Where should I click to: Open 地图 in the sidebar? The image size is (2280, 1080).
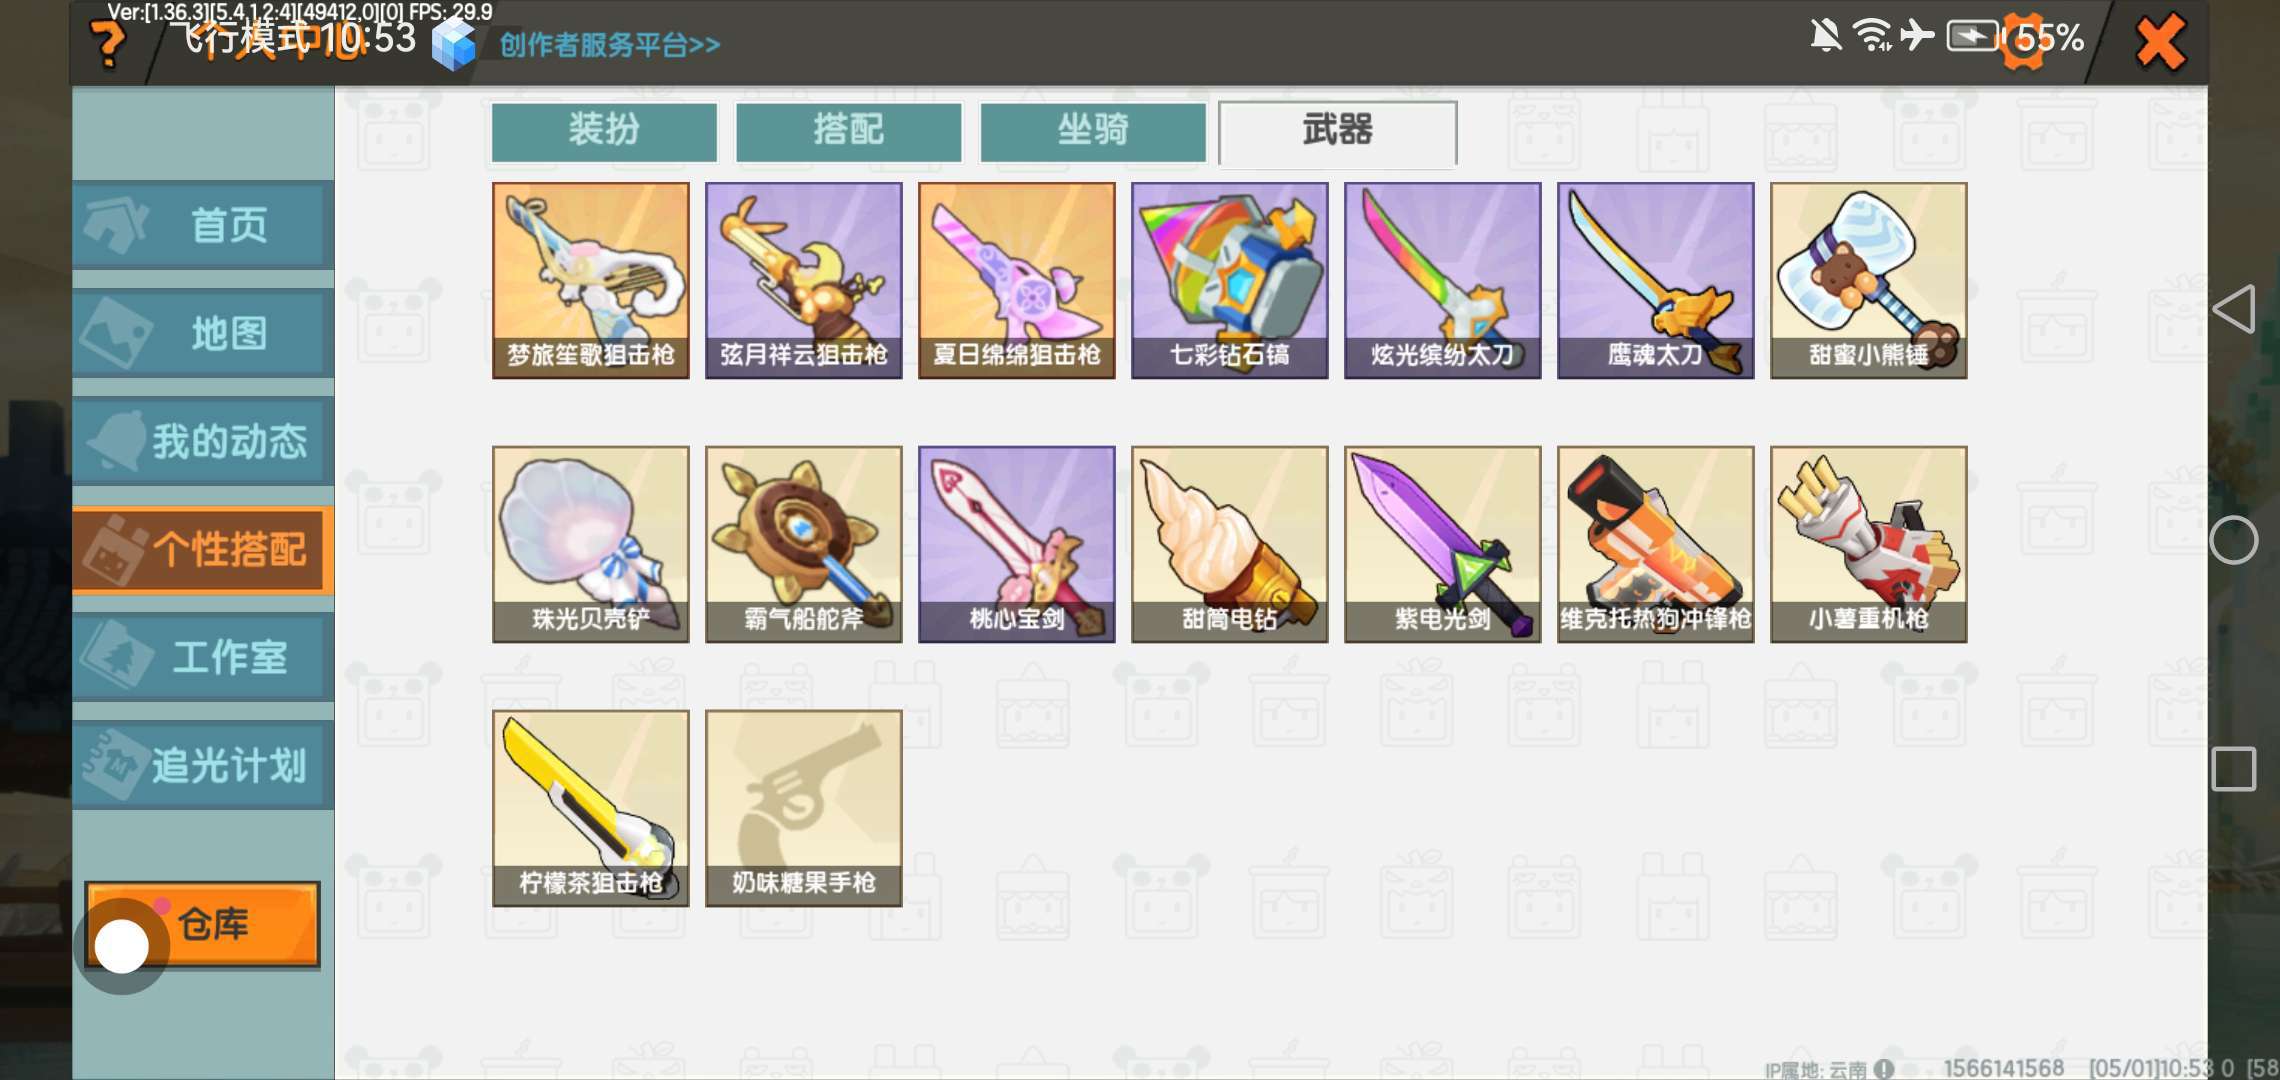click(x=203, y=333)
